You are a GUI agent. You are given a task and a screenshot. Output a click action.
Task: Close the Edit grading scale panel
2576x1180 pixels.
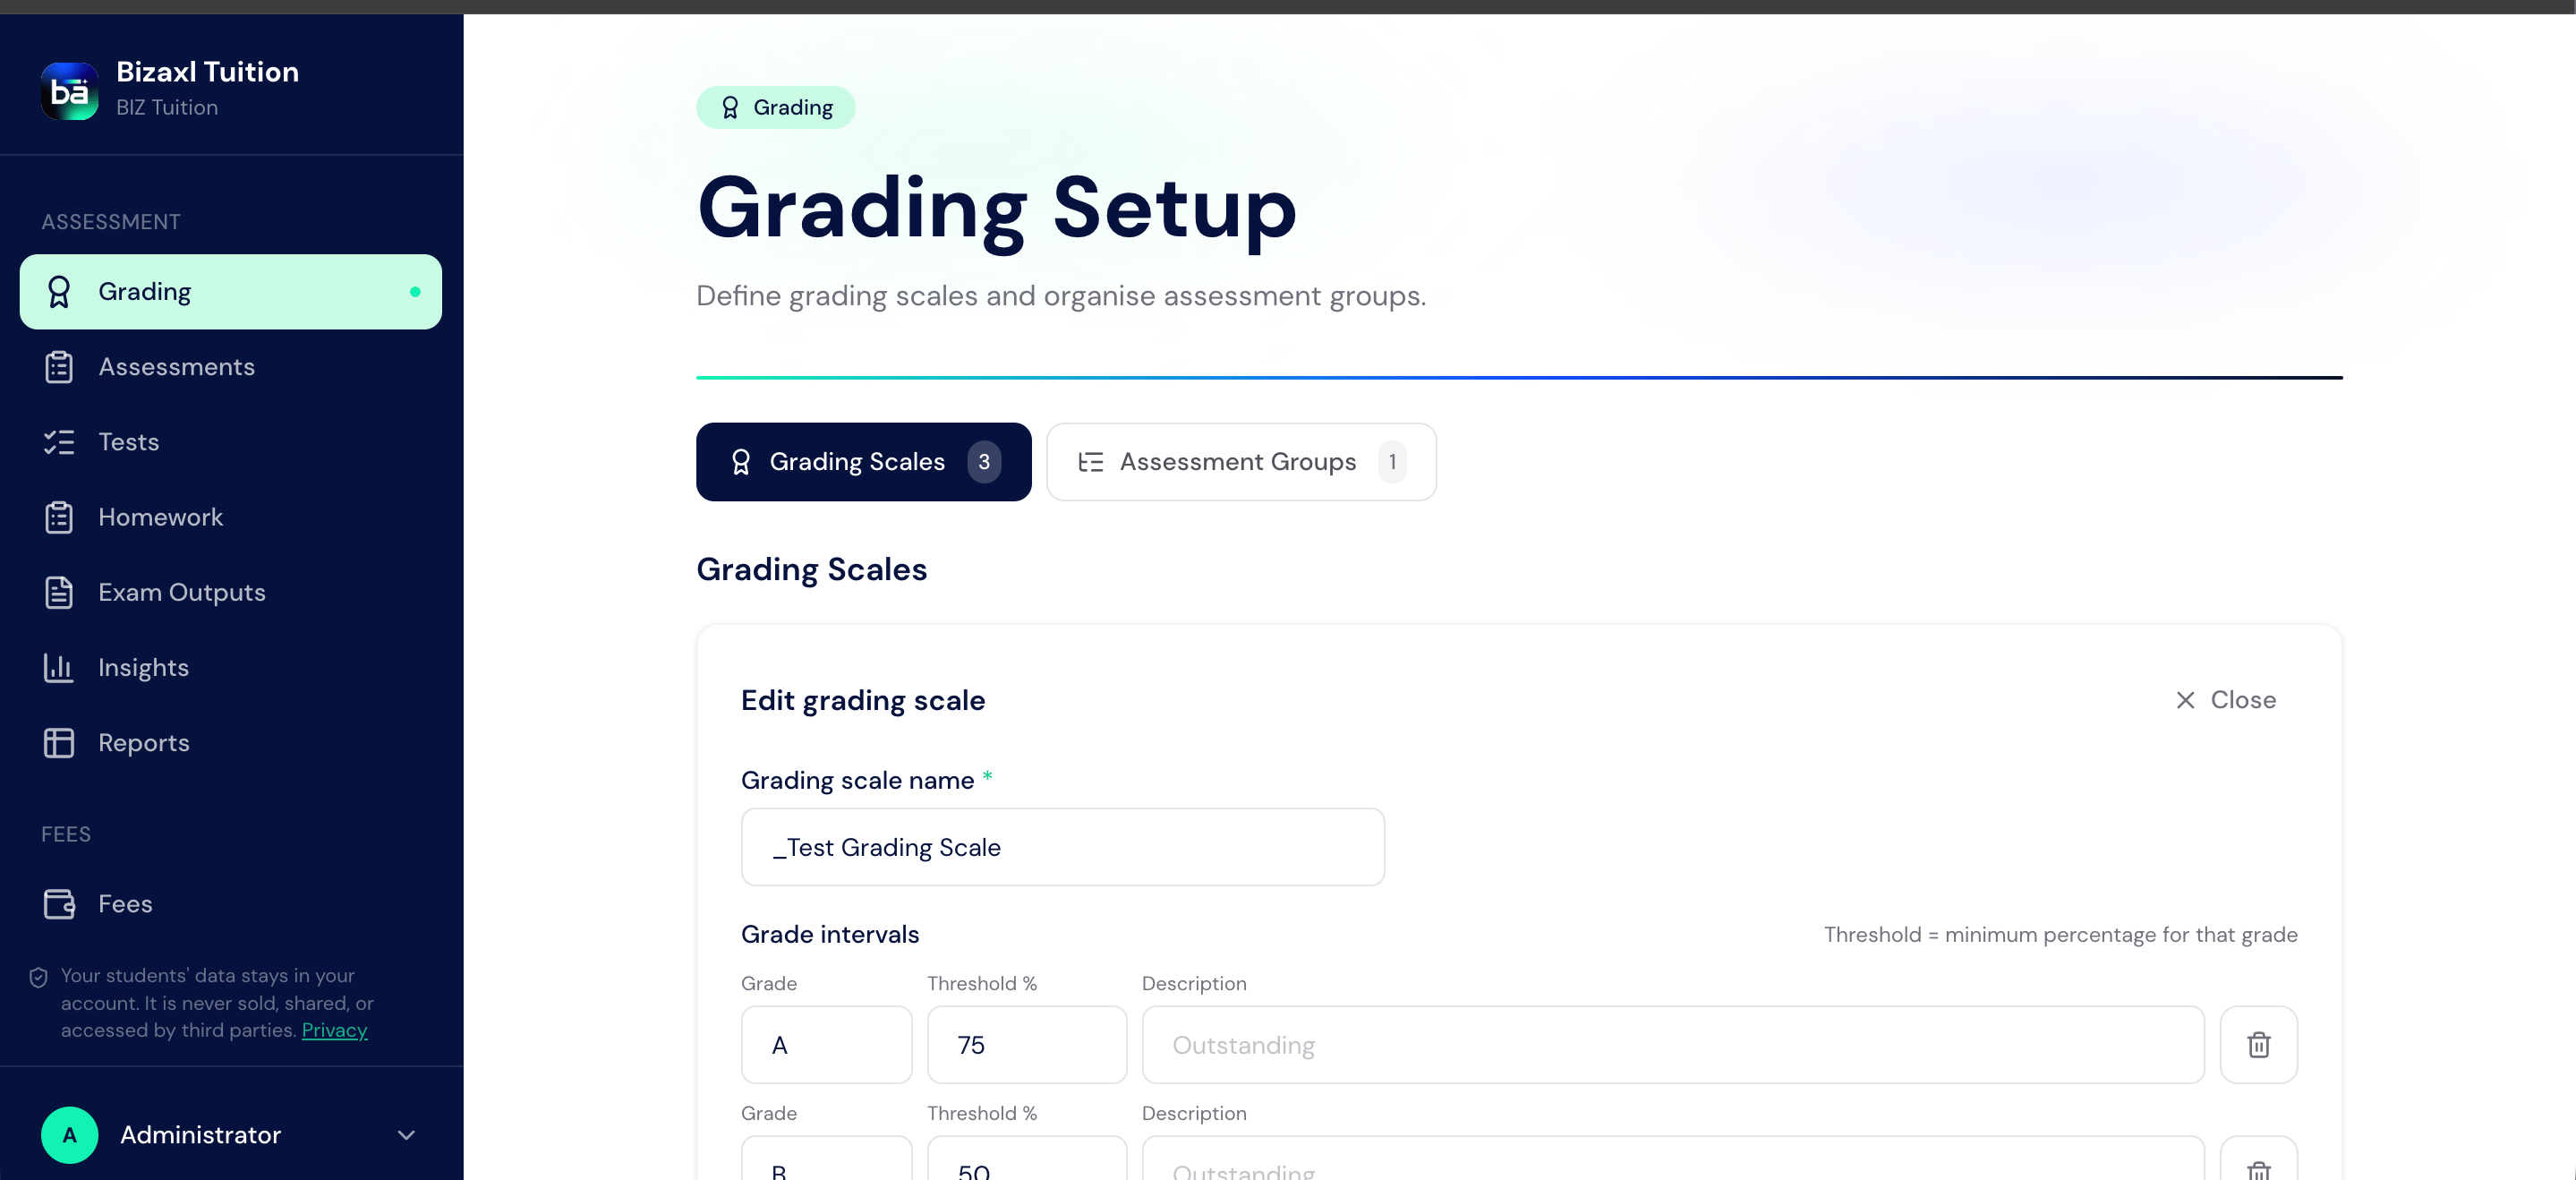coord(2225,700)
